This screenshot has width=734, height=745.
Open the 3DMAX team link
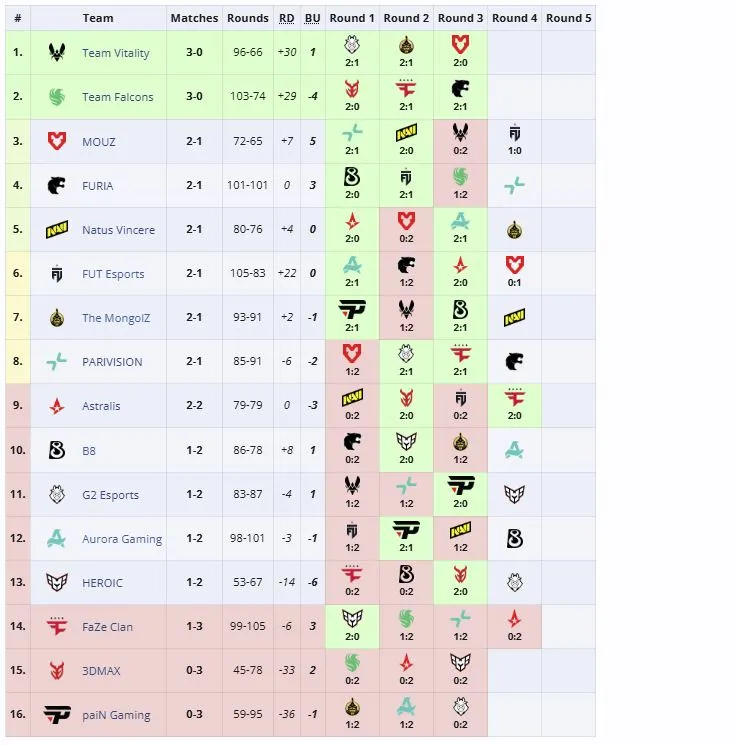click(101, 671)
